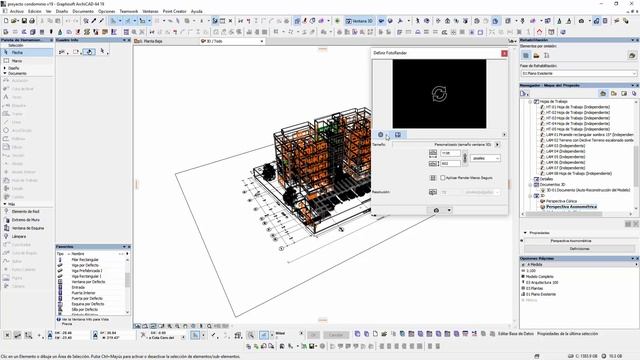Screen dimensions: 640x360
Task: Click the height value field in FotoRender
Action: coord(450,163)
